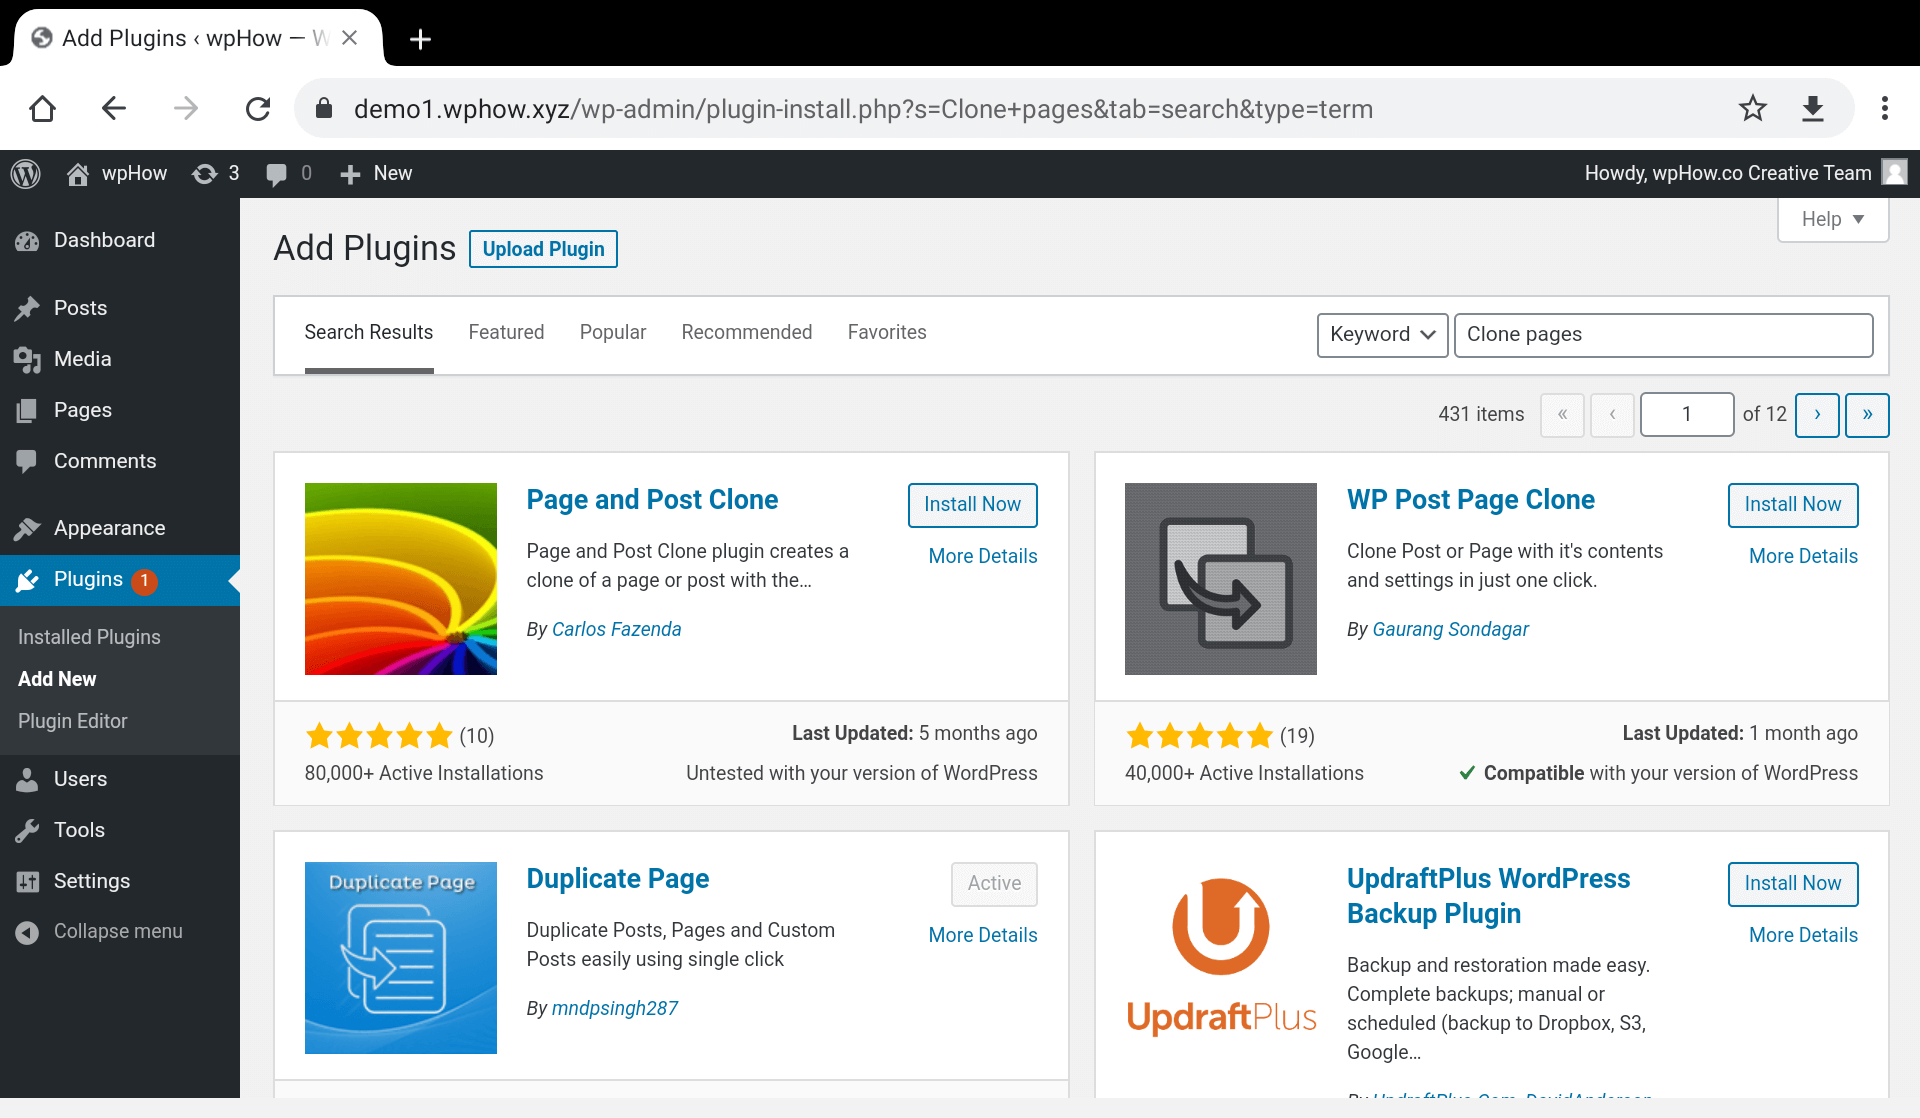The width and height of the screenshot is (1920, 1118).
Task: Select the Featured plugins tab
Action: pos(507,331)
